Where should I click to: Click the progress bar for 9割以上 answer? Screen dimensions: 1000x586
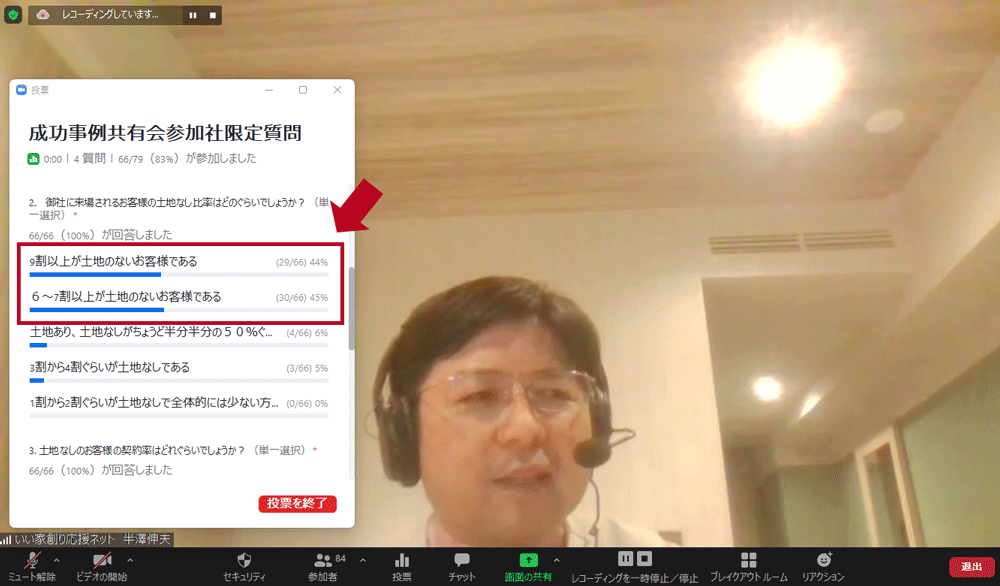(95, 273)
